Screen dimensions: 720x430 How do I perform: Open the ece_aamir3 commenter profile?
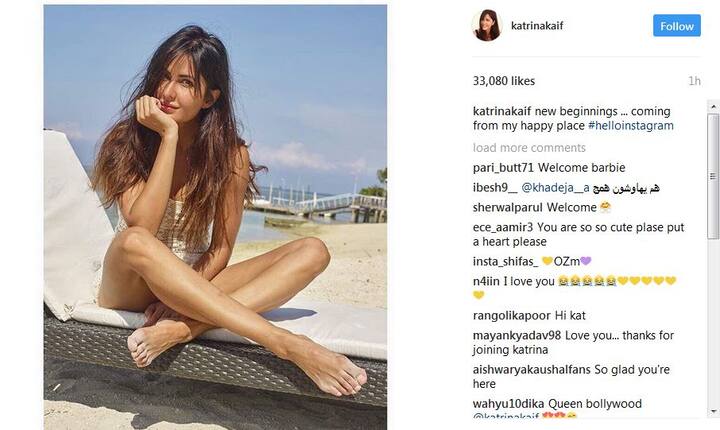pos(503,227)
